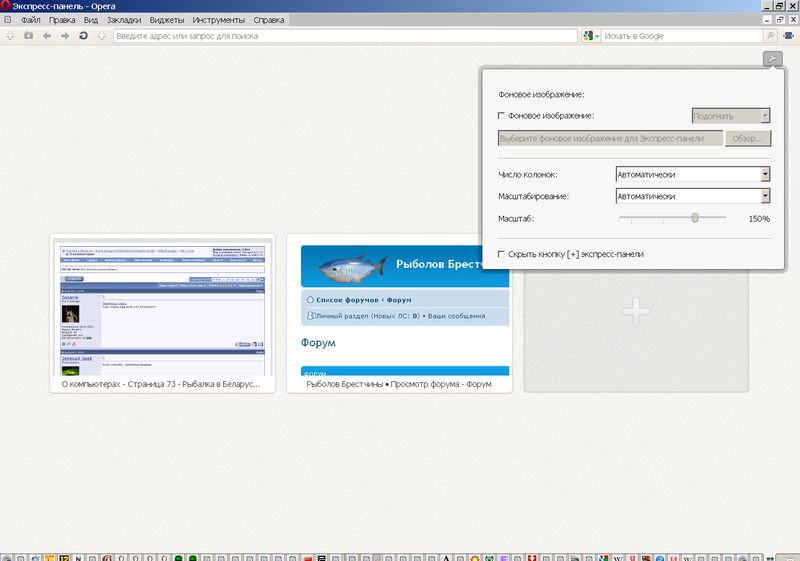Open the Google search engine selector icon

[590, 36]
